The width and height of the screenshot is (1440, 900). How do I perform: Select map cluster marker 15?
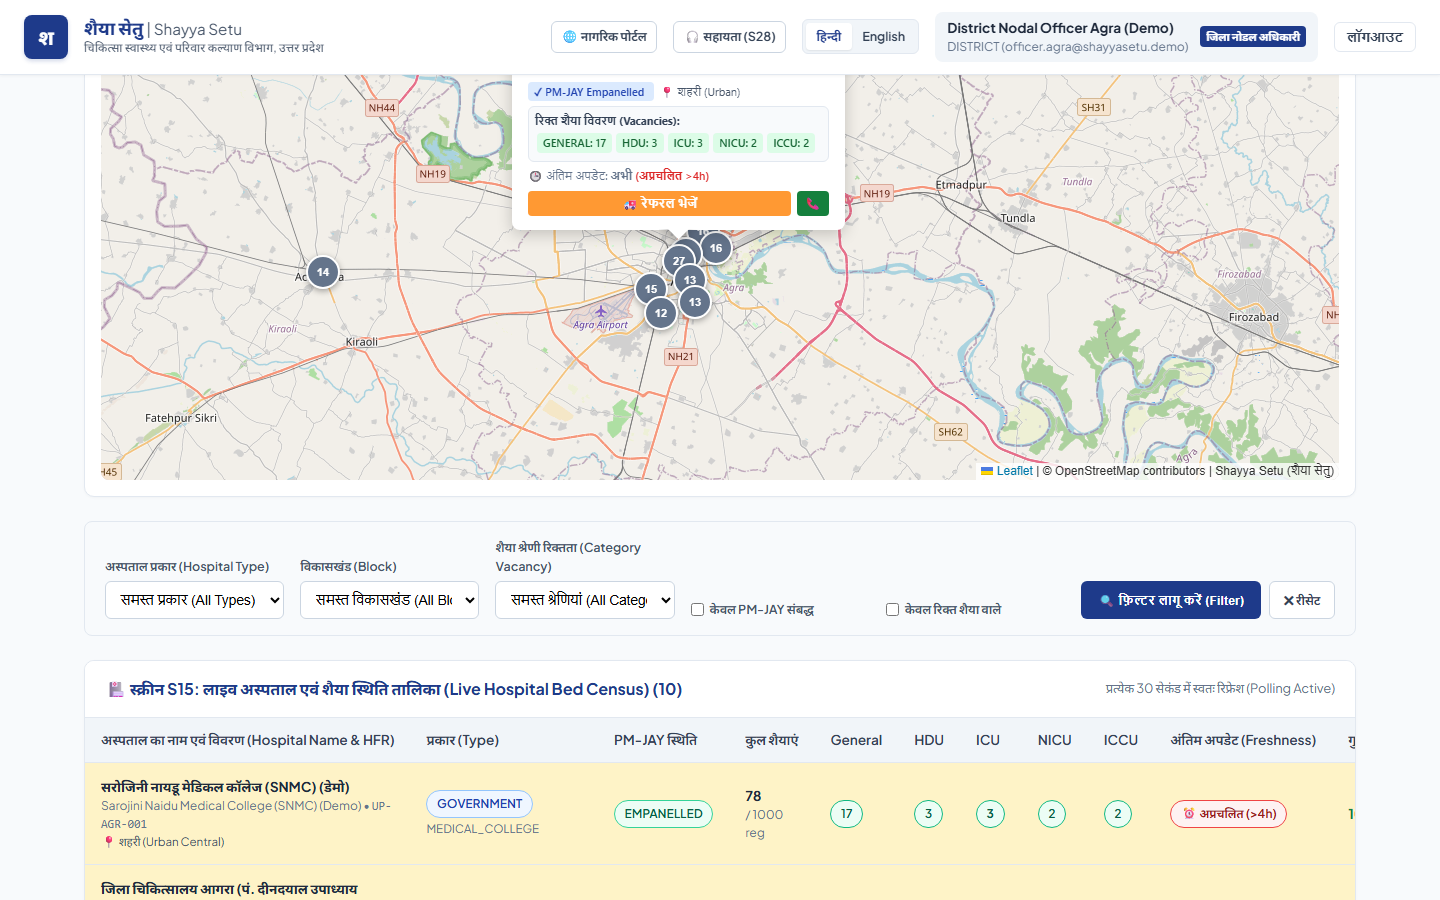coord(651,289)
